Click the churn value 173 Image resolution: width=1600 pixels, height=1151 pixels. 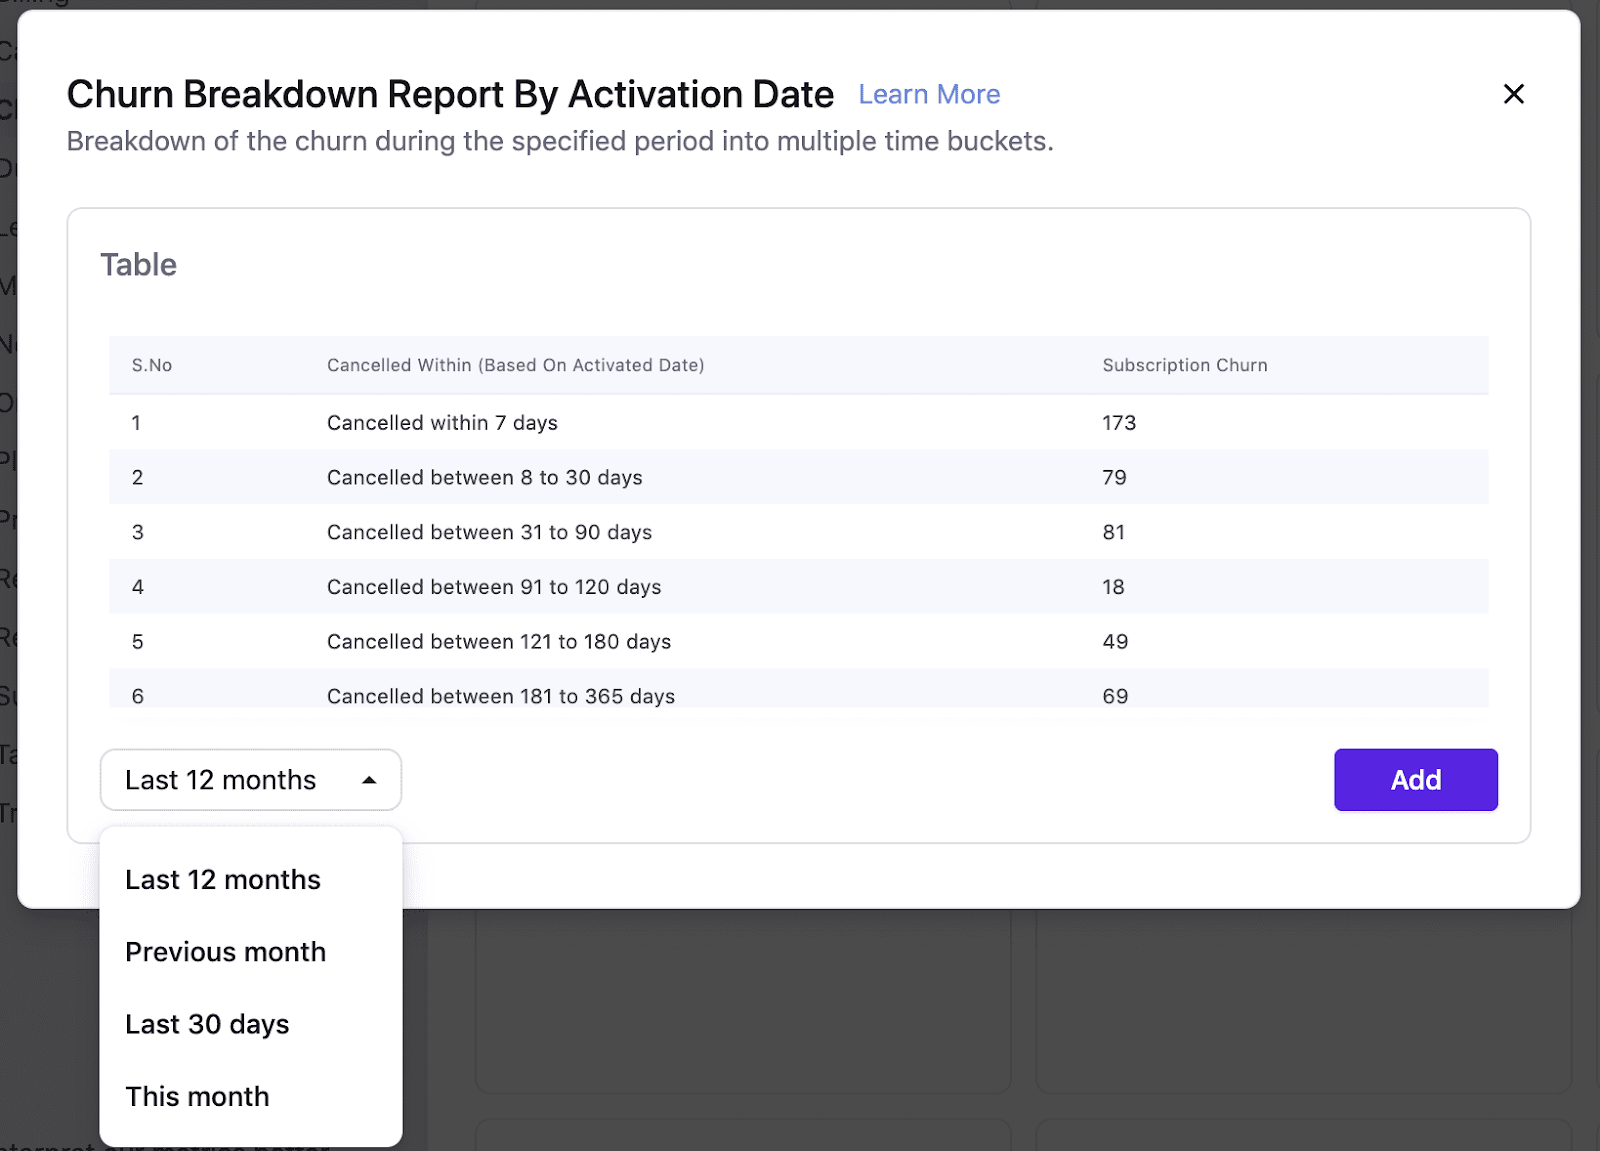point(1119,423)
